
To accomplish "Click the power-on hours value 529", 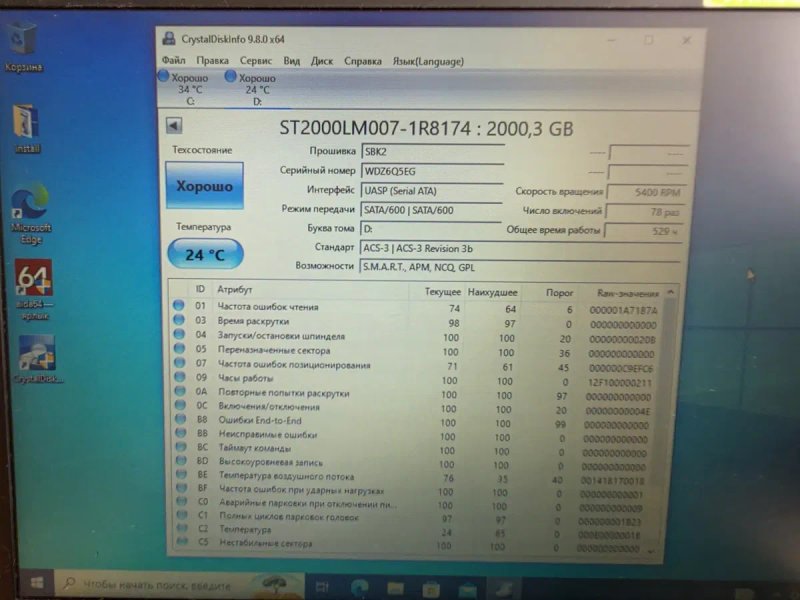I will [644, 231].
